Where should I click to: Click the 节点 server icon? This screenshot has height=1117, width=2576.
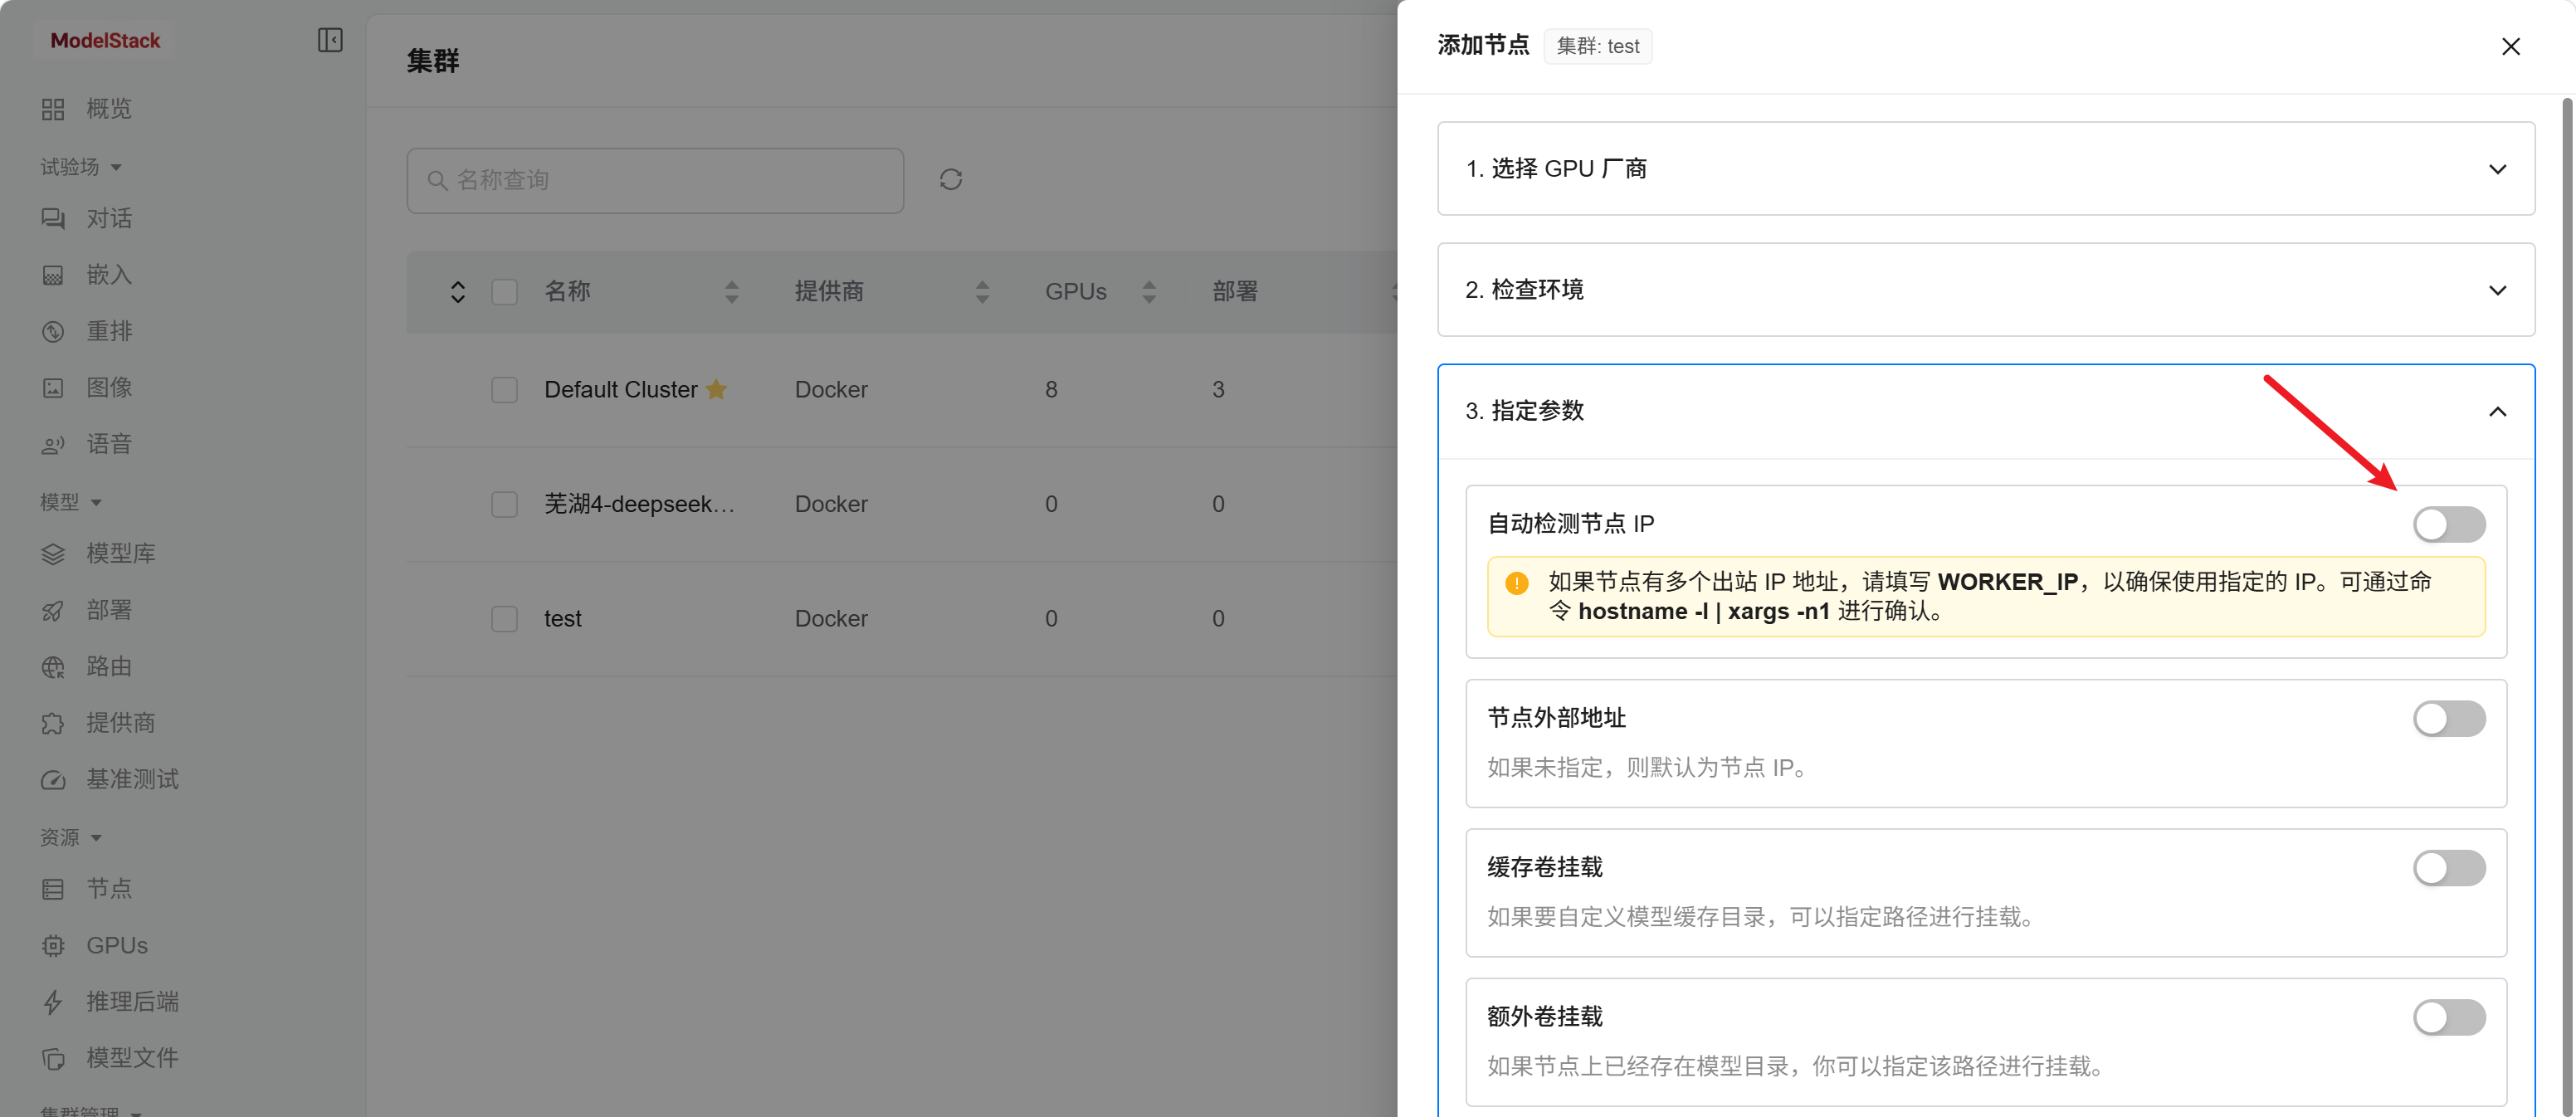pyautogui.click(x=53, y=889)
